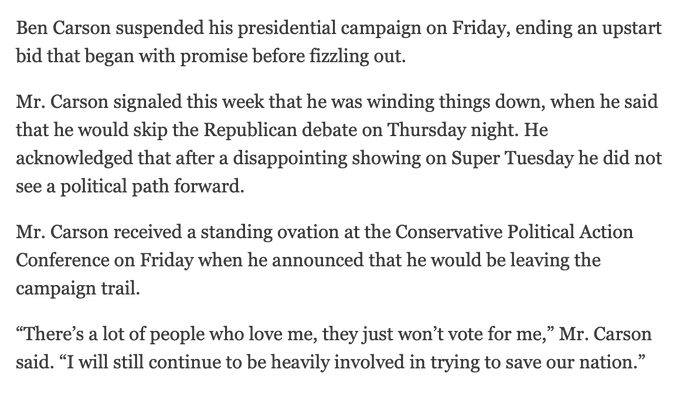The height and width of the screenshot is (393, 680).
Task: Select the word "Conservative"
Action: [x=448, y=233]
